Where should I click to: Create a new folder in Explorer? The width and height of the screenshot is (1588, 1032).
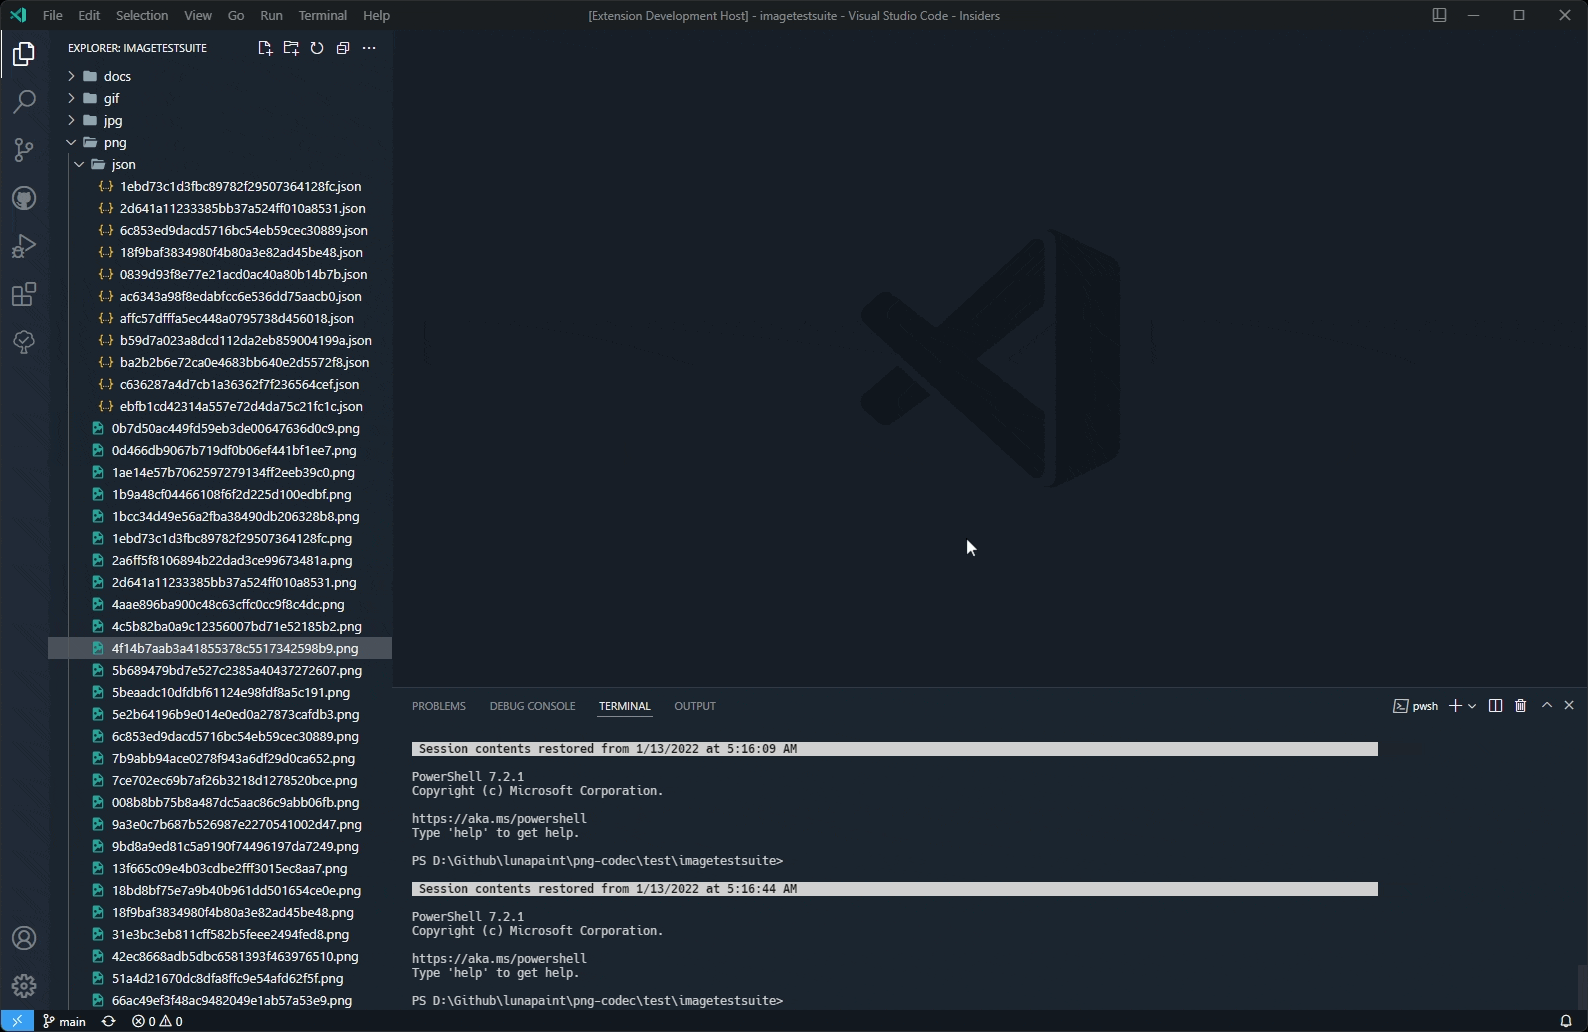[291, 48]
